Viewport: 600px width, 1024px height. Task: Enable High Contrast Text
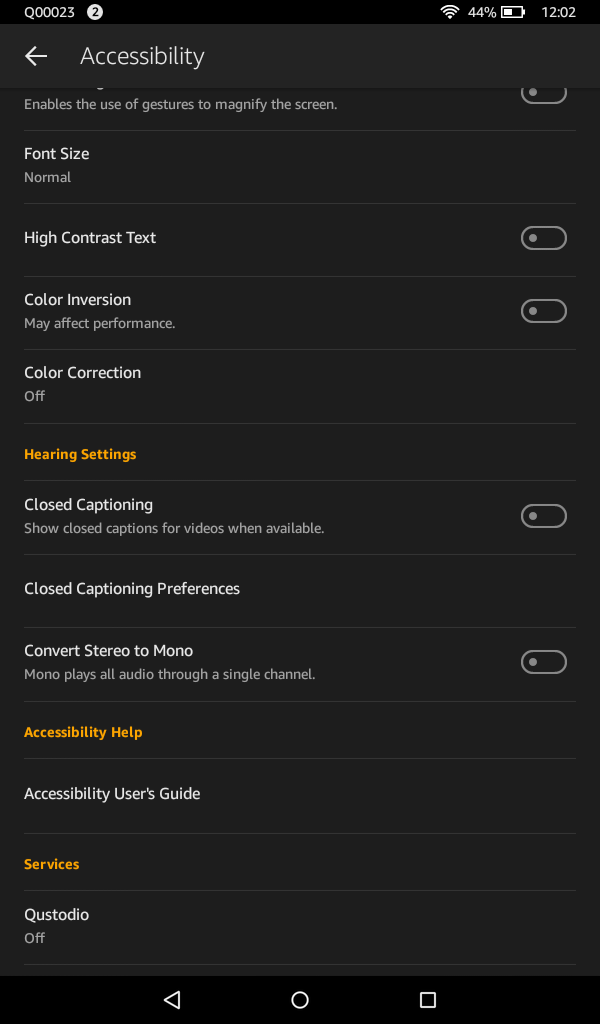(543, 238)
